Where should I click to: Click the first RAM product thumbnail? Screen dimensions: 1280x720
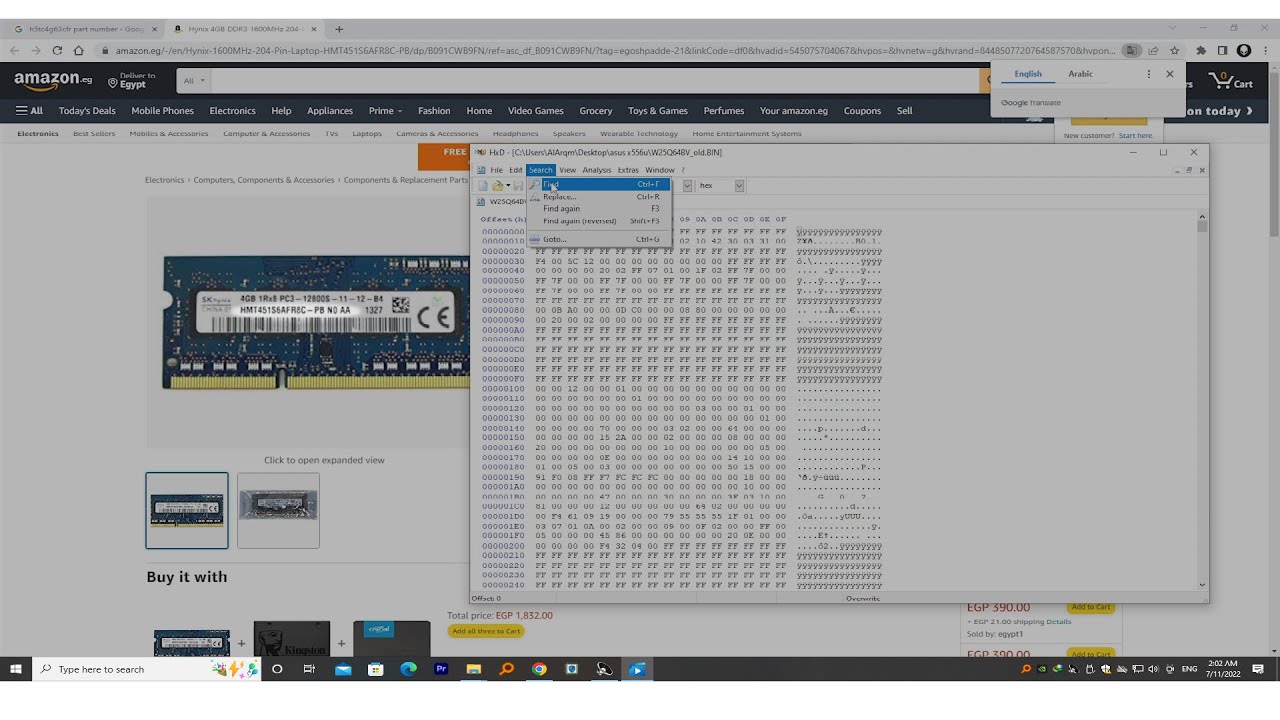pos(187,510)
